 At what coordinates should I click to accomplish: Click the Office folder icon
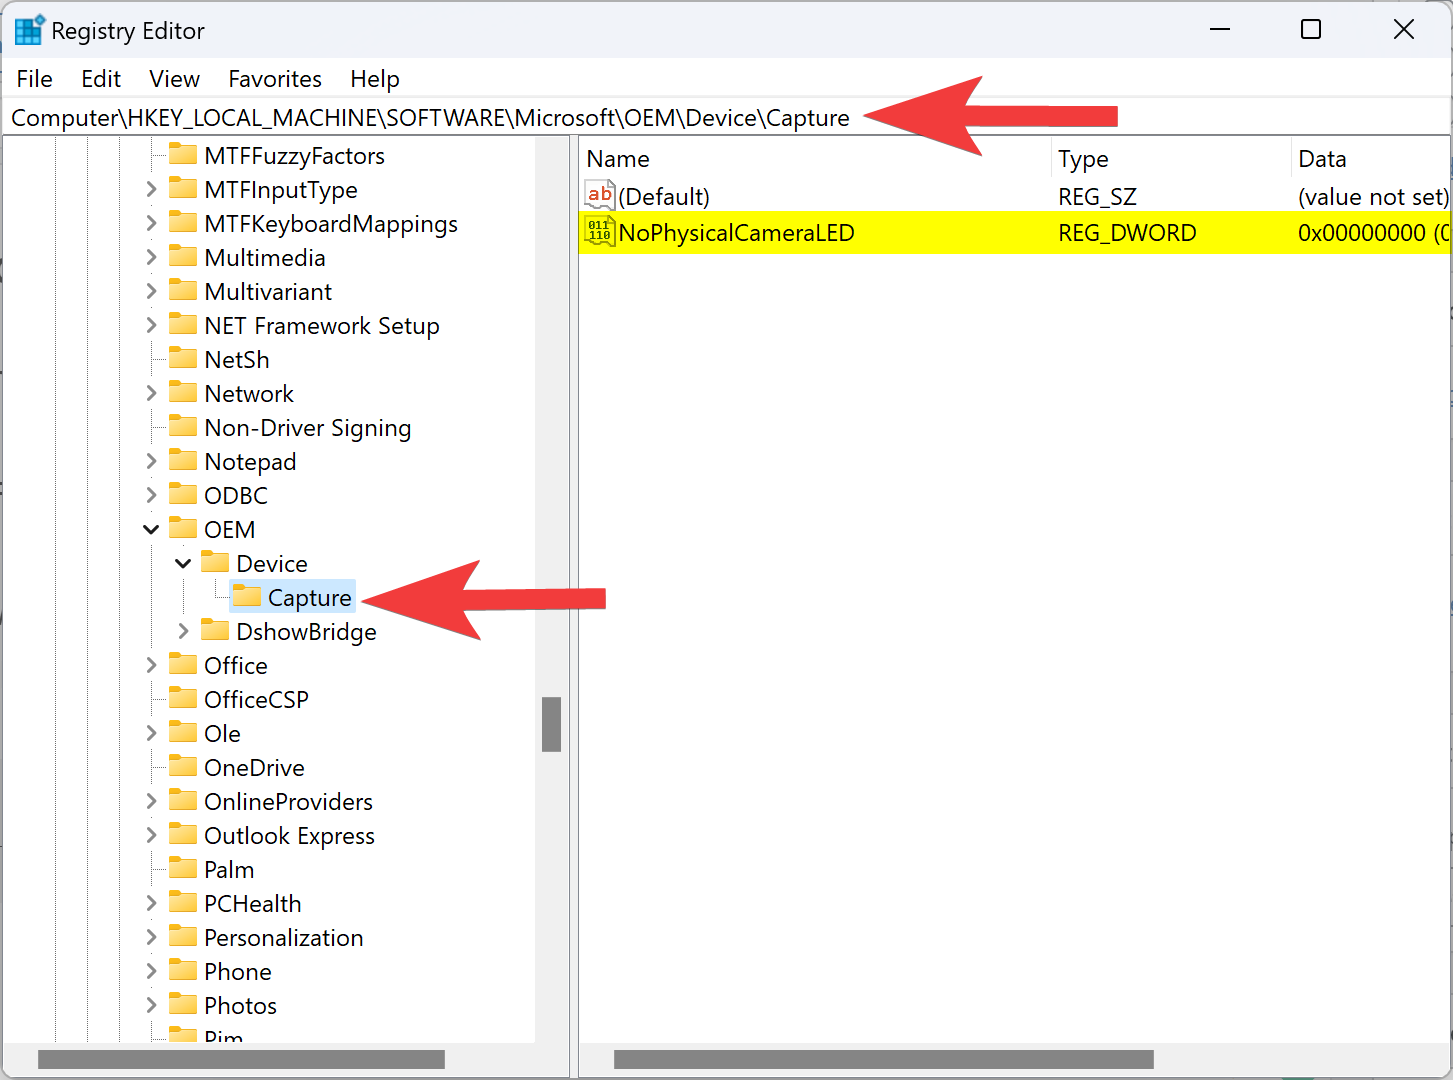coord(183,664)
